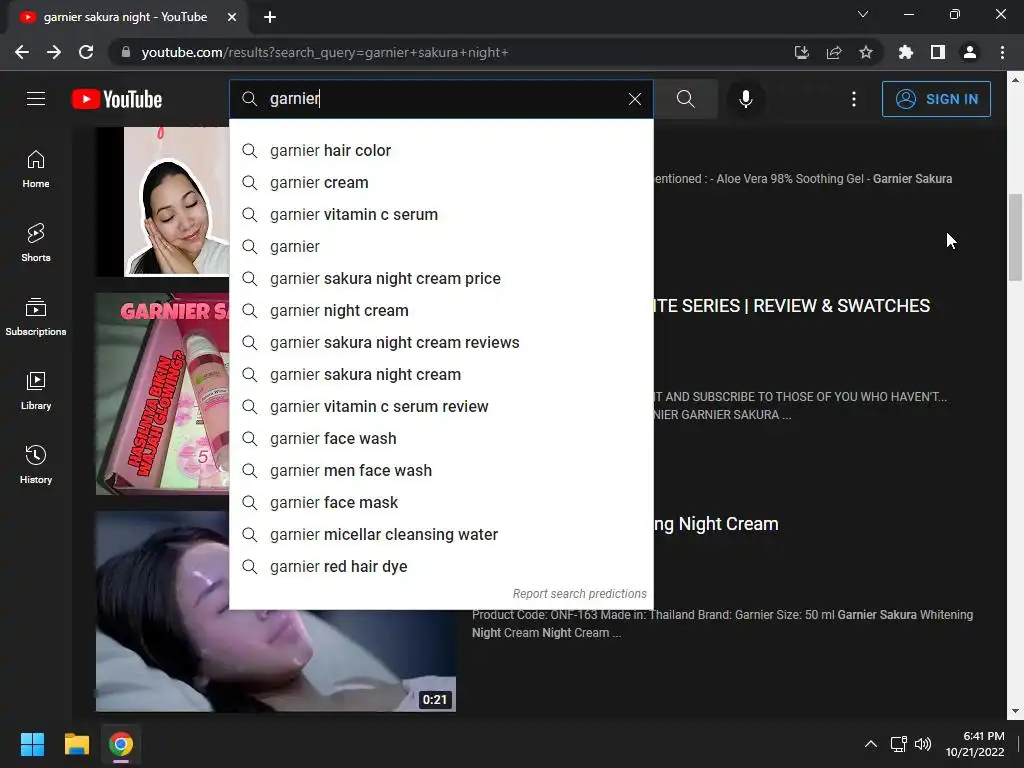Open video thumbnail with duration 0:21
The width and height of the screenshot is (1024, 768).
click(276, 611)
